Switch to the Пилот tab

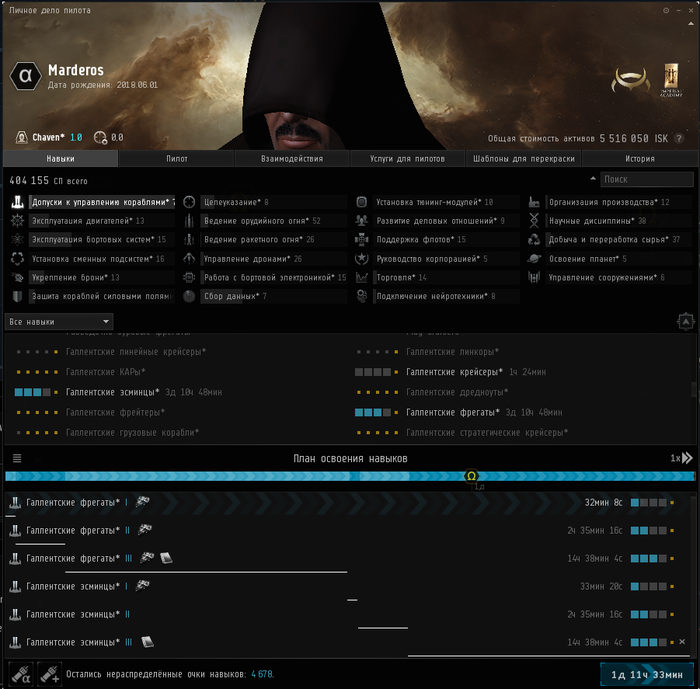point(176,158)
